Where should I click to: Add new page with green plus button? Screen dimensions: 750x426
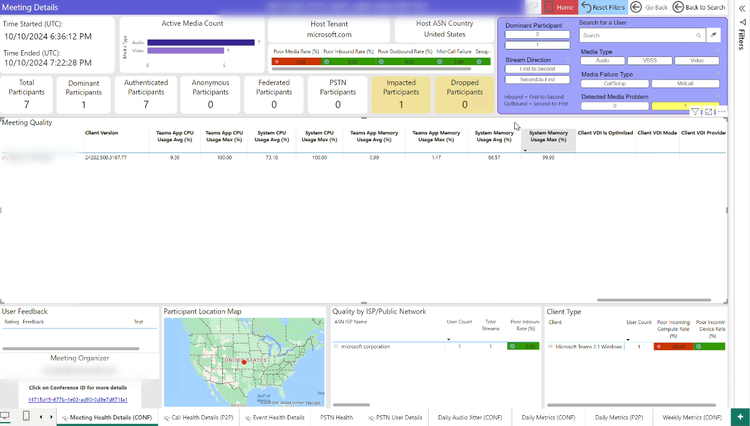738,416
